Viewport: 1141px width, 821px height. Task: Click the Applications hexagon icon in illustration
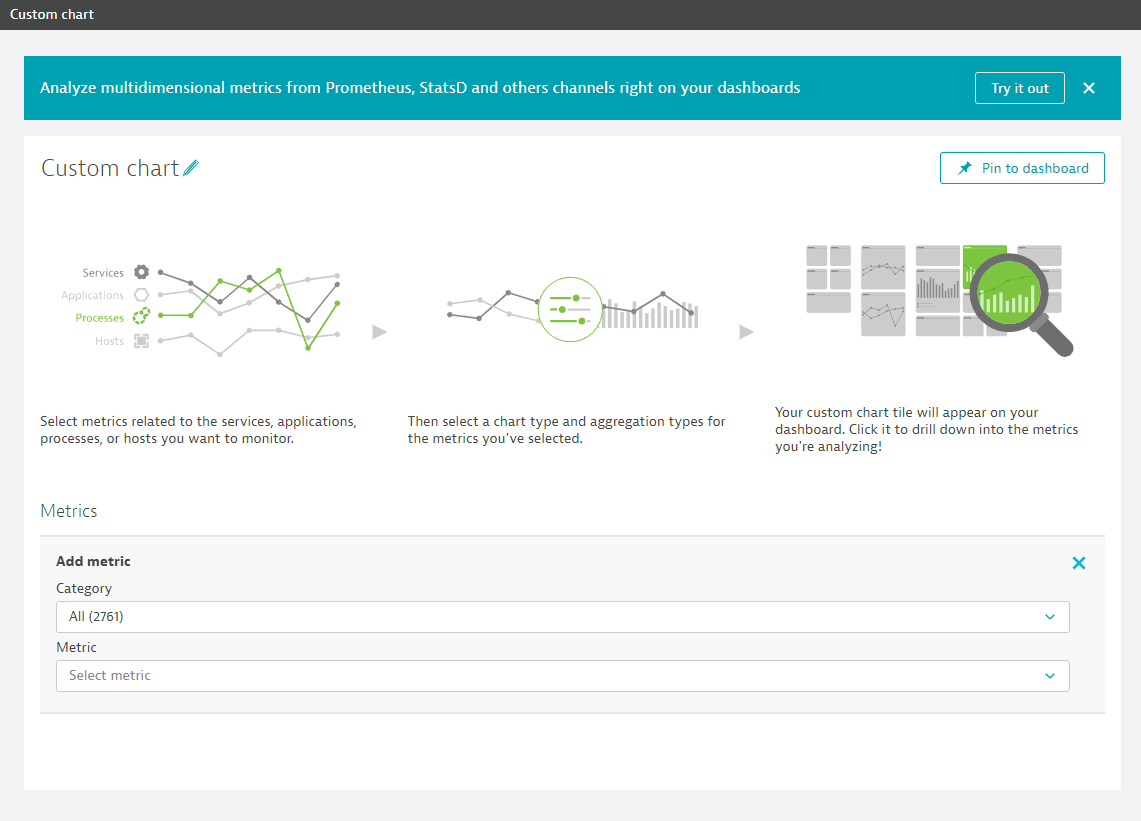click(x=141, y=295)
